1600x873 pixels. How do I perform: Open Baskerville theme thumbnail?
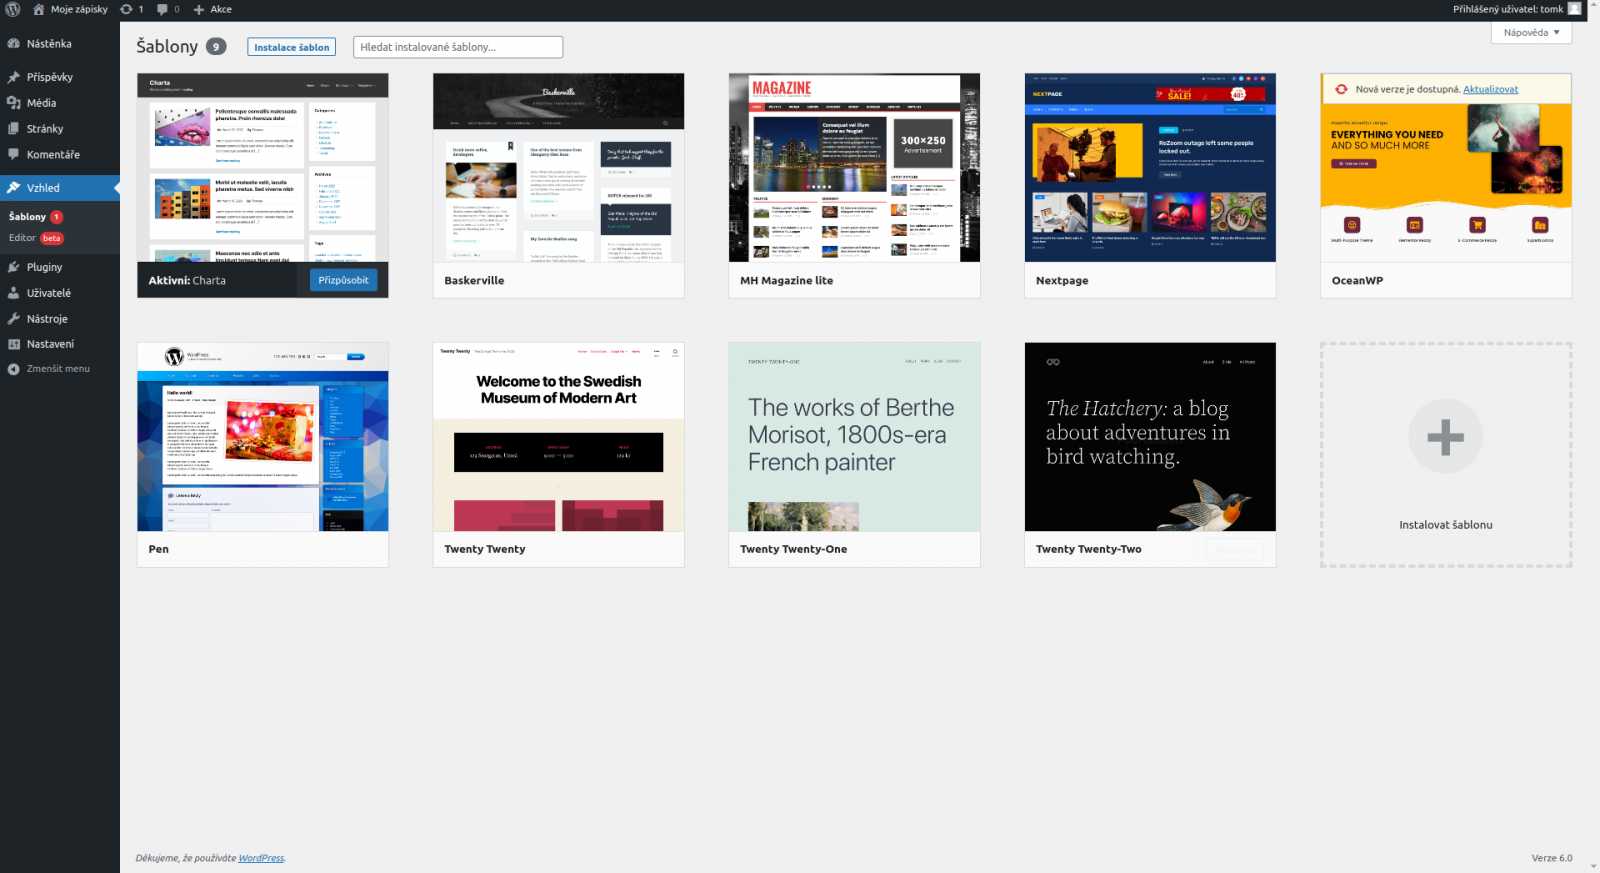pyautogui.click(x=558, y=167)
